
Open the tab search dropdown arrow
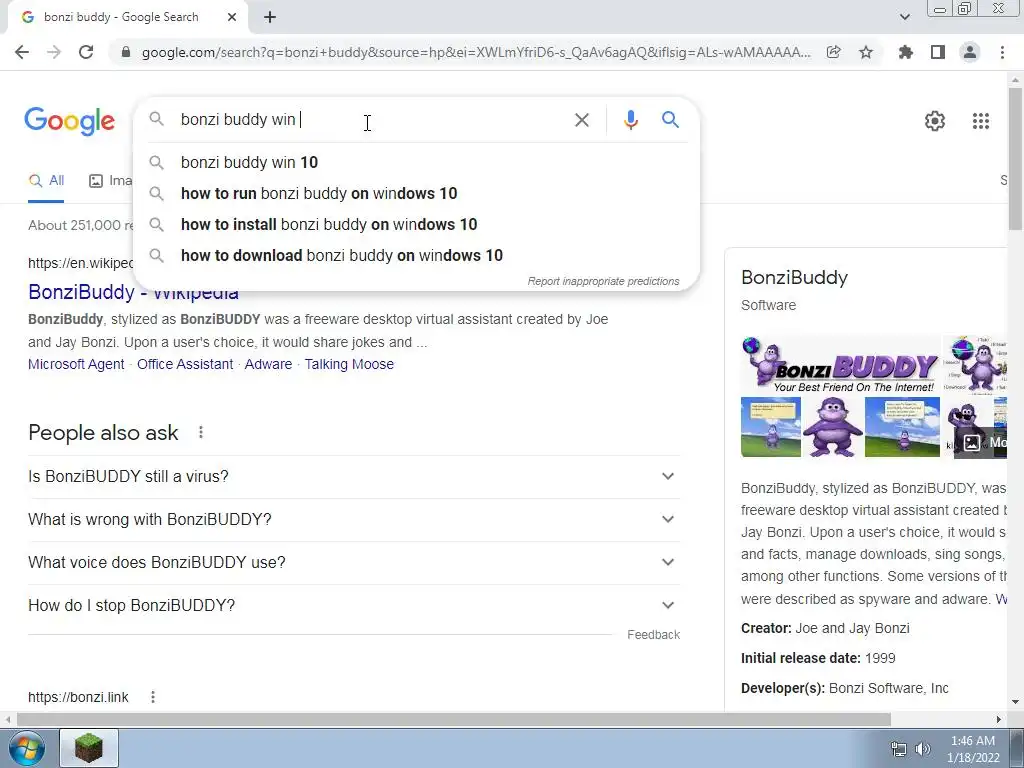(x=904, y=18)
